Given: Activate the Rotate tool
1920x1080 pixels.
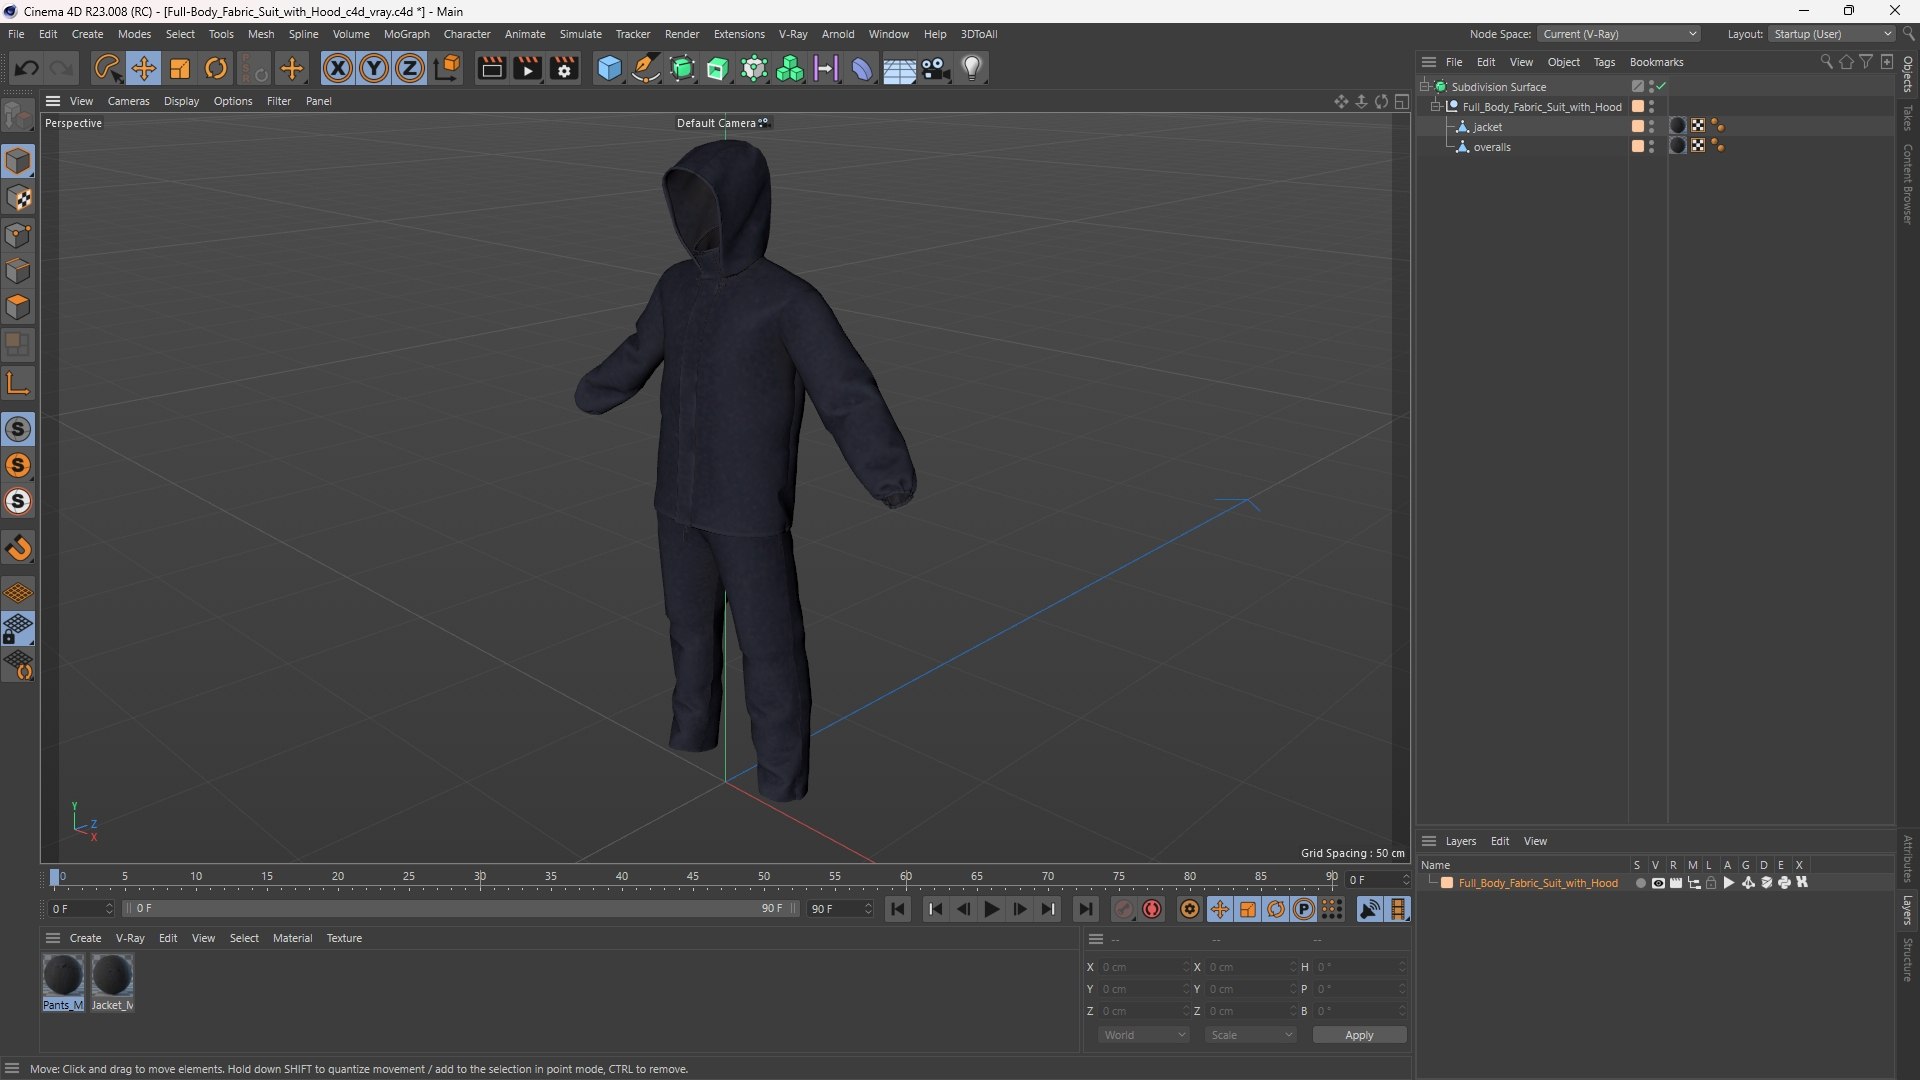Looking at the screenshot, I should coord(216,68).
